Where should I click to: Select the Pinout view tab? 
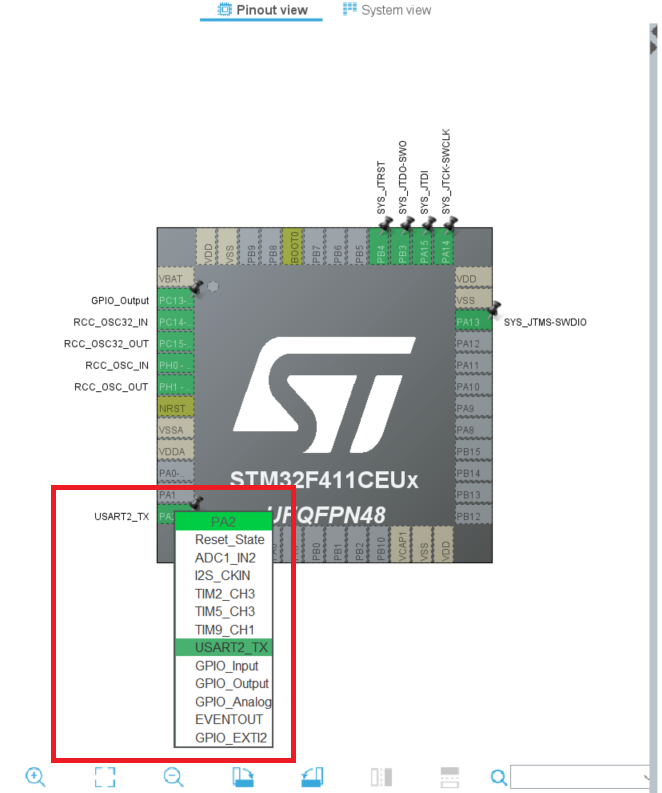tap(262, 10)
